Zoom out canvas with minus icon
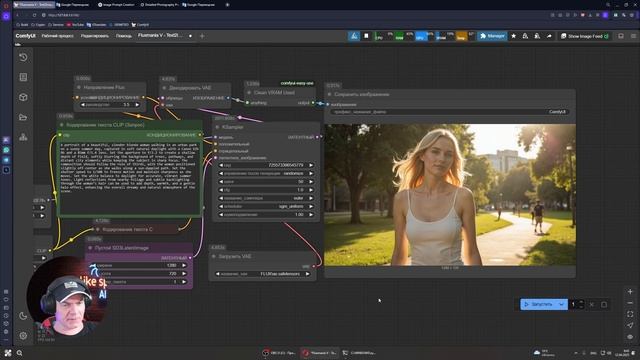The height and width of the screenshot is (360, 640). [630, 303]
